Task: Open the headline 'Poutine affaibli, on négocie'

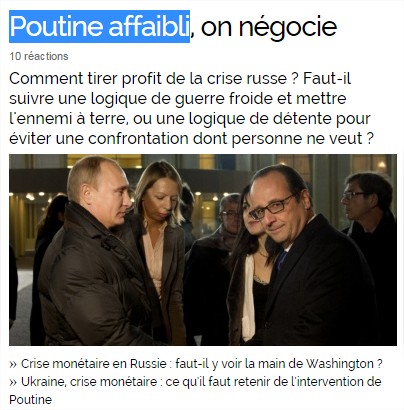Action: (173, 27)
